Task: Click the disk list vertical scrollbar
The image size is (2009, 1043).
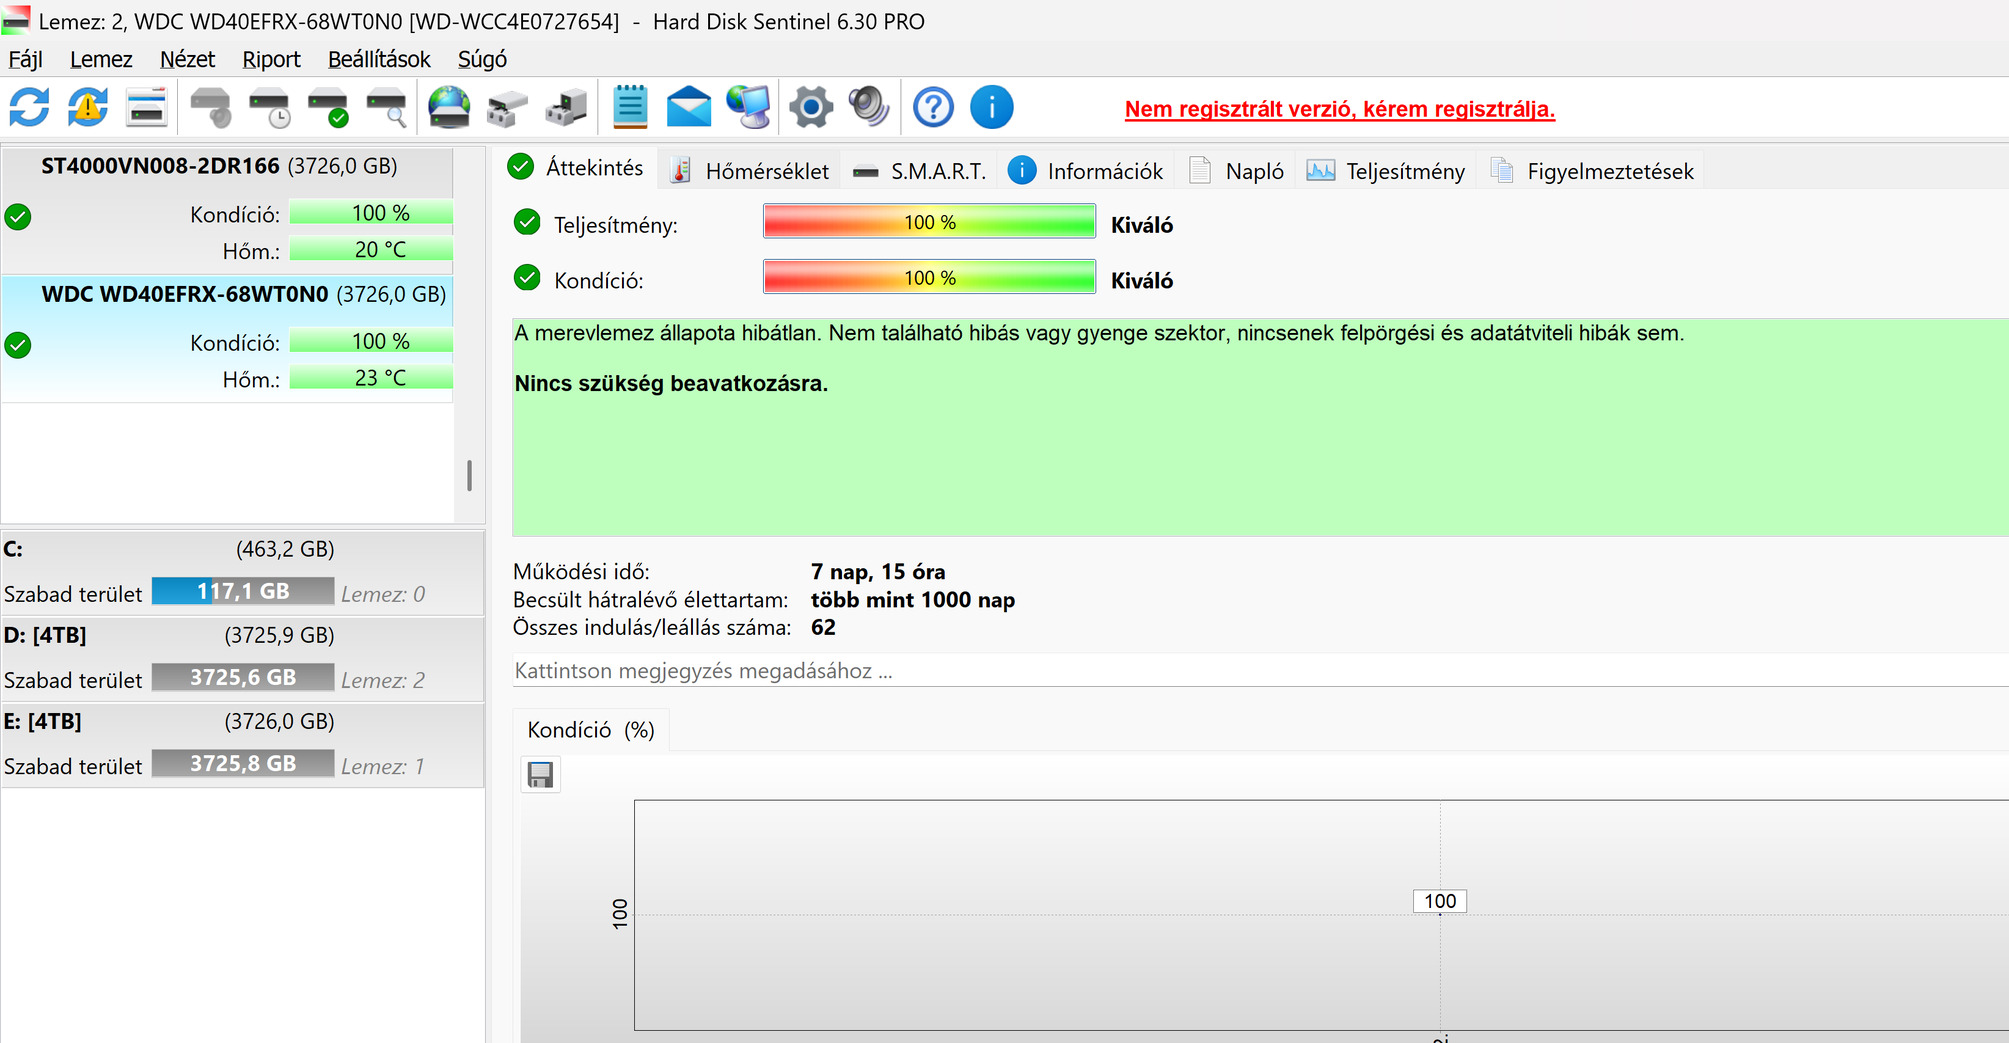Action: click(x=469, y=475)
